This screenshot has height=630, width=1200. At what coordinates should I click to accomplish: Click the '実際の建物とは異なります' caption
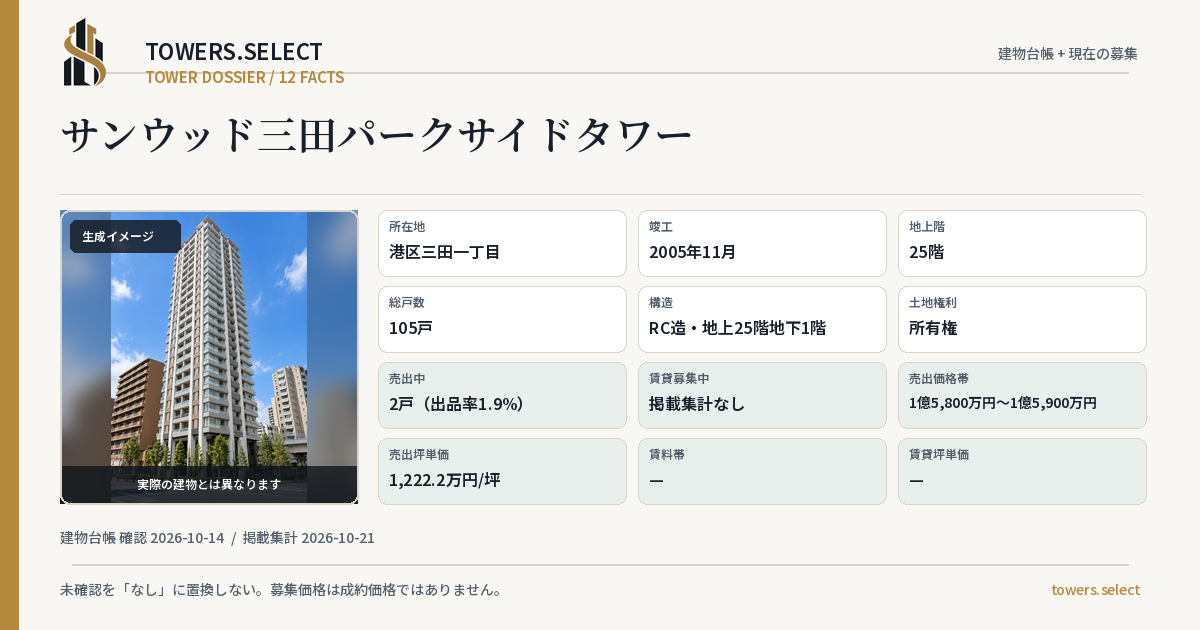point(209,484)
